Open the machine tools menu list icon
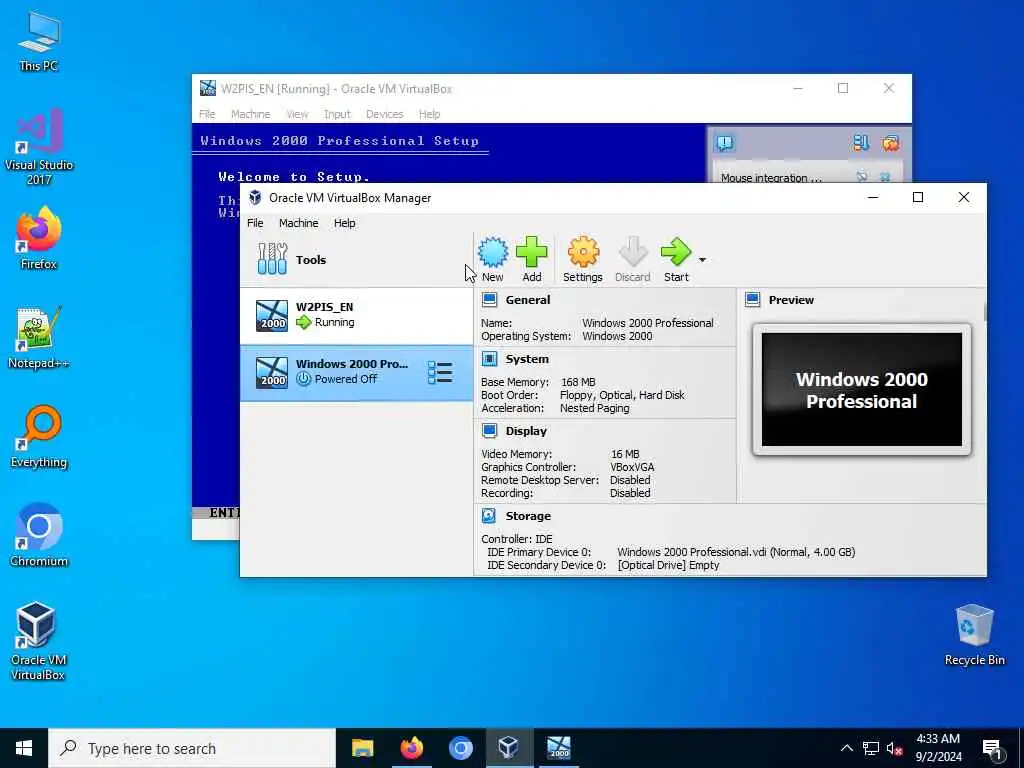Image resolution: width=1024 pixels, height=768 pixels. (440, 373)
